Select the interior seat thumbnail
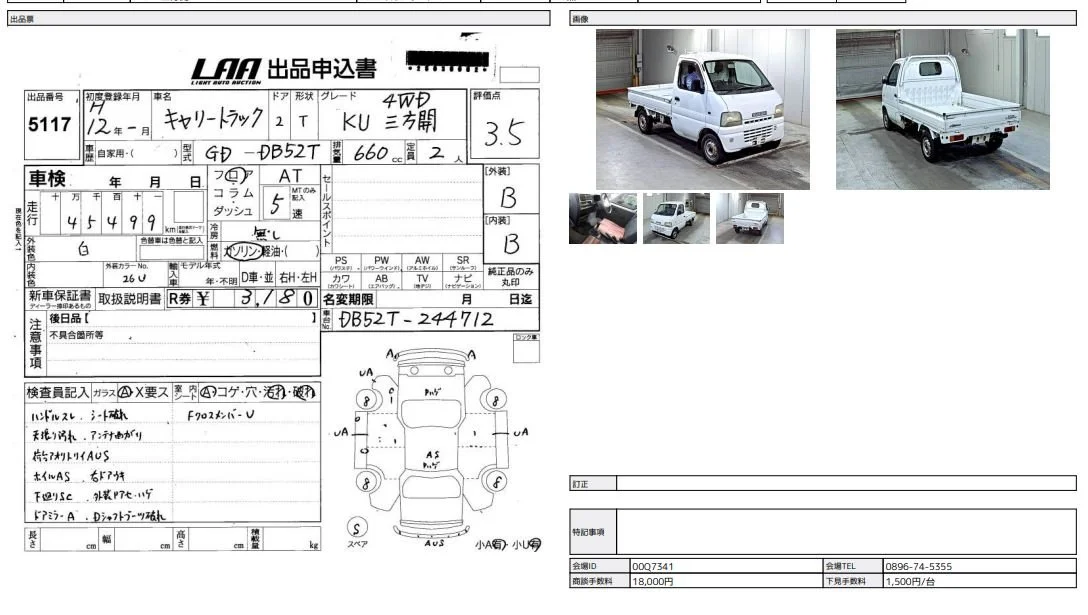 click(x=602, y=218)
